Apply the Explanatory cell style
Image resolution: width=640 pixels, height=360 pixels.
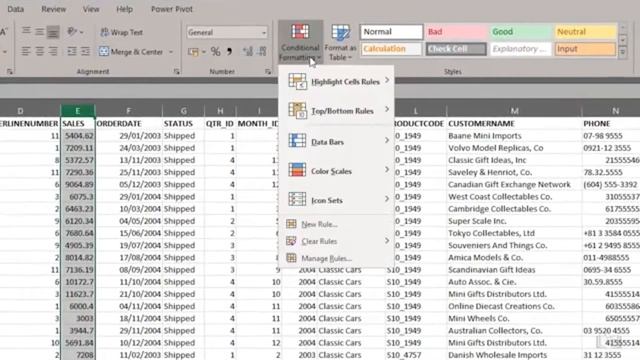521,49
